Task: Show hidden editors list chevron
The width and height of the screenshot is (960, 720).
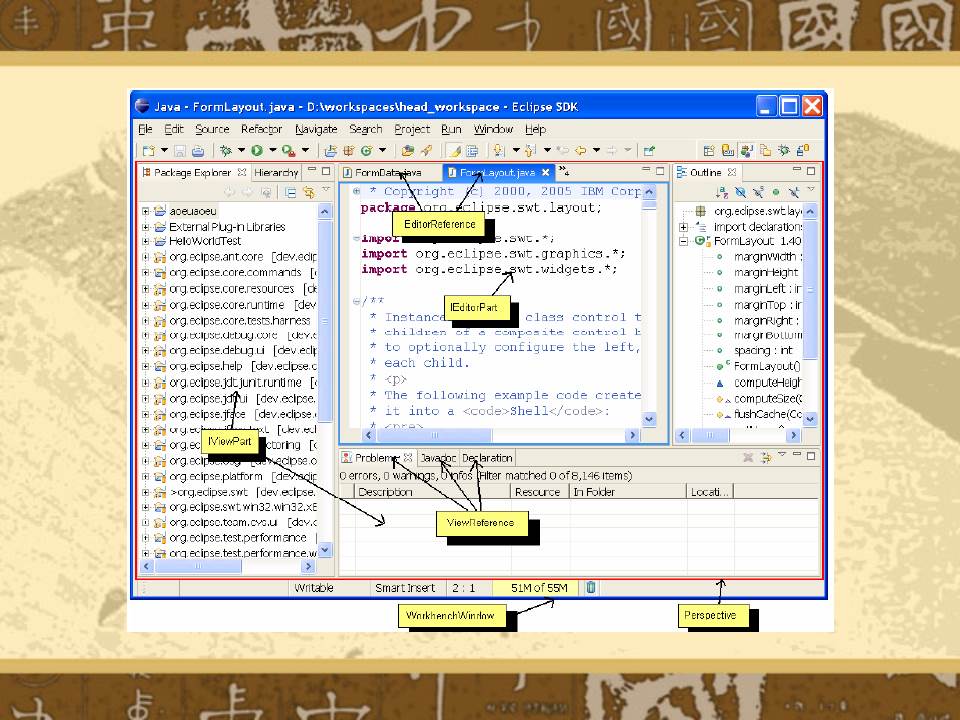Action: (564, 171)
